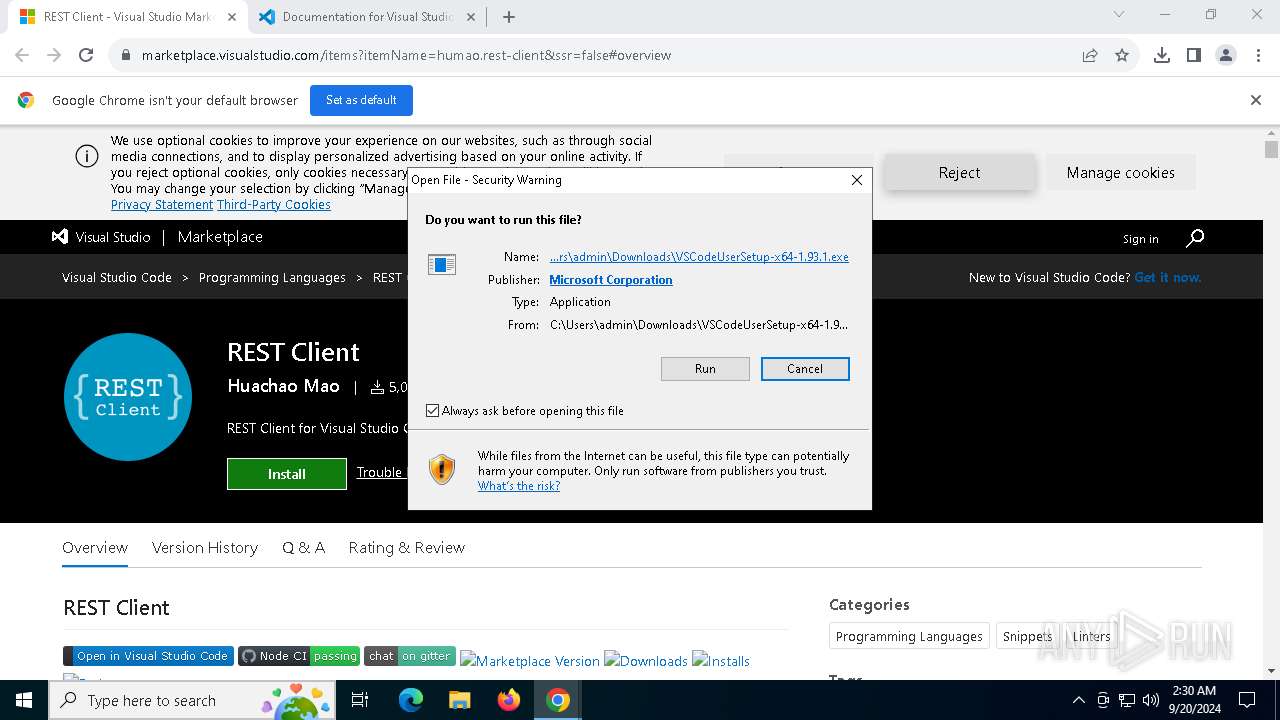Select the Version History tab
Image resolution: width=1280 pixels, height=720 pixels.
tap(205, 547)
